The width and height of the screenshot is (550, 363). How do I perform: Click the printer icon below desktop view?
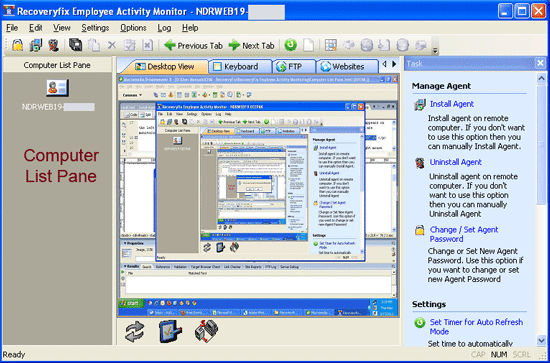click(207, 331)
